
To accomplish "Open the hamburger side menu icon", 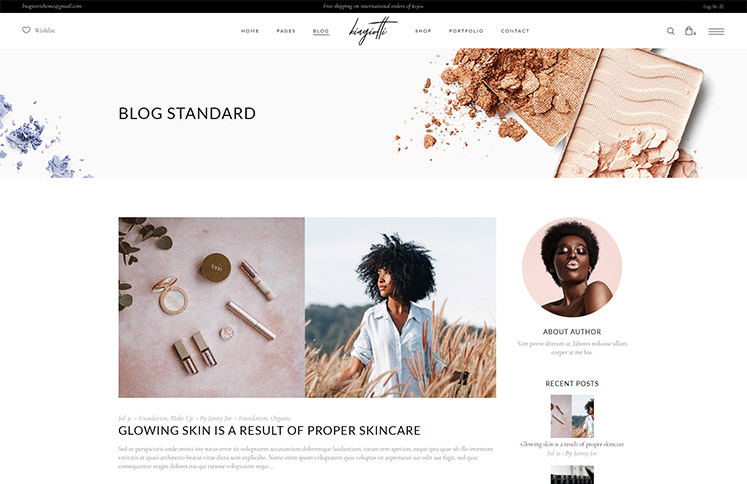I will (716, 31).
